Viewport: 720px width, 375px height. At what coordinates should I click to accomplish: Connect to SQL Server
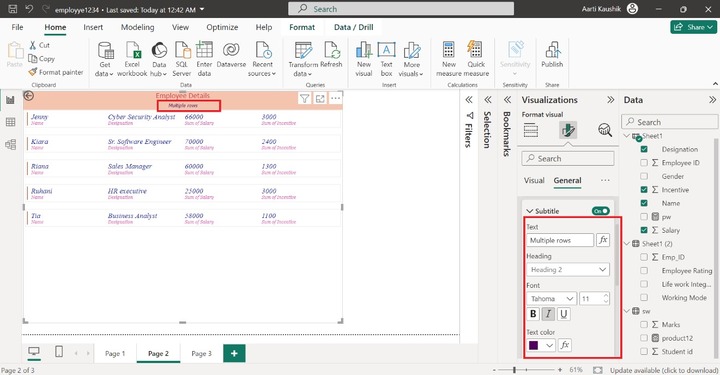pyautogui.click(x=182, y=59)
